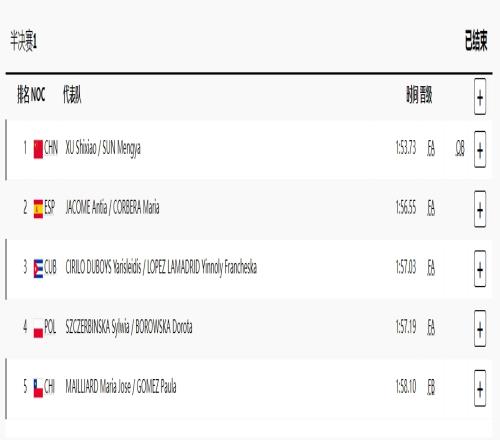Expand details for China team row
Viewport: 500px width, 440px height.
pyautogui.click(x=480, y=149)
